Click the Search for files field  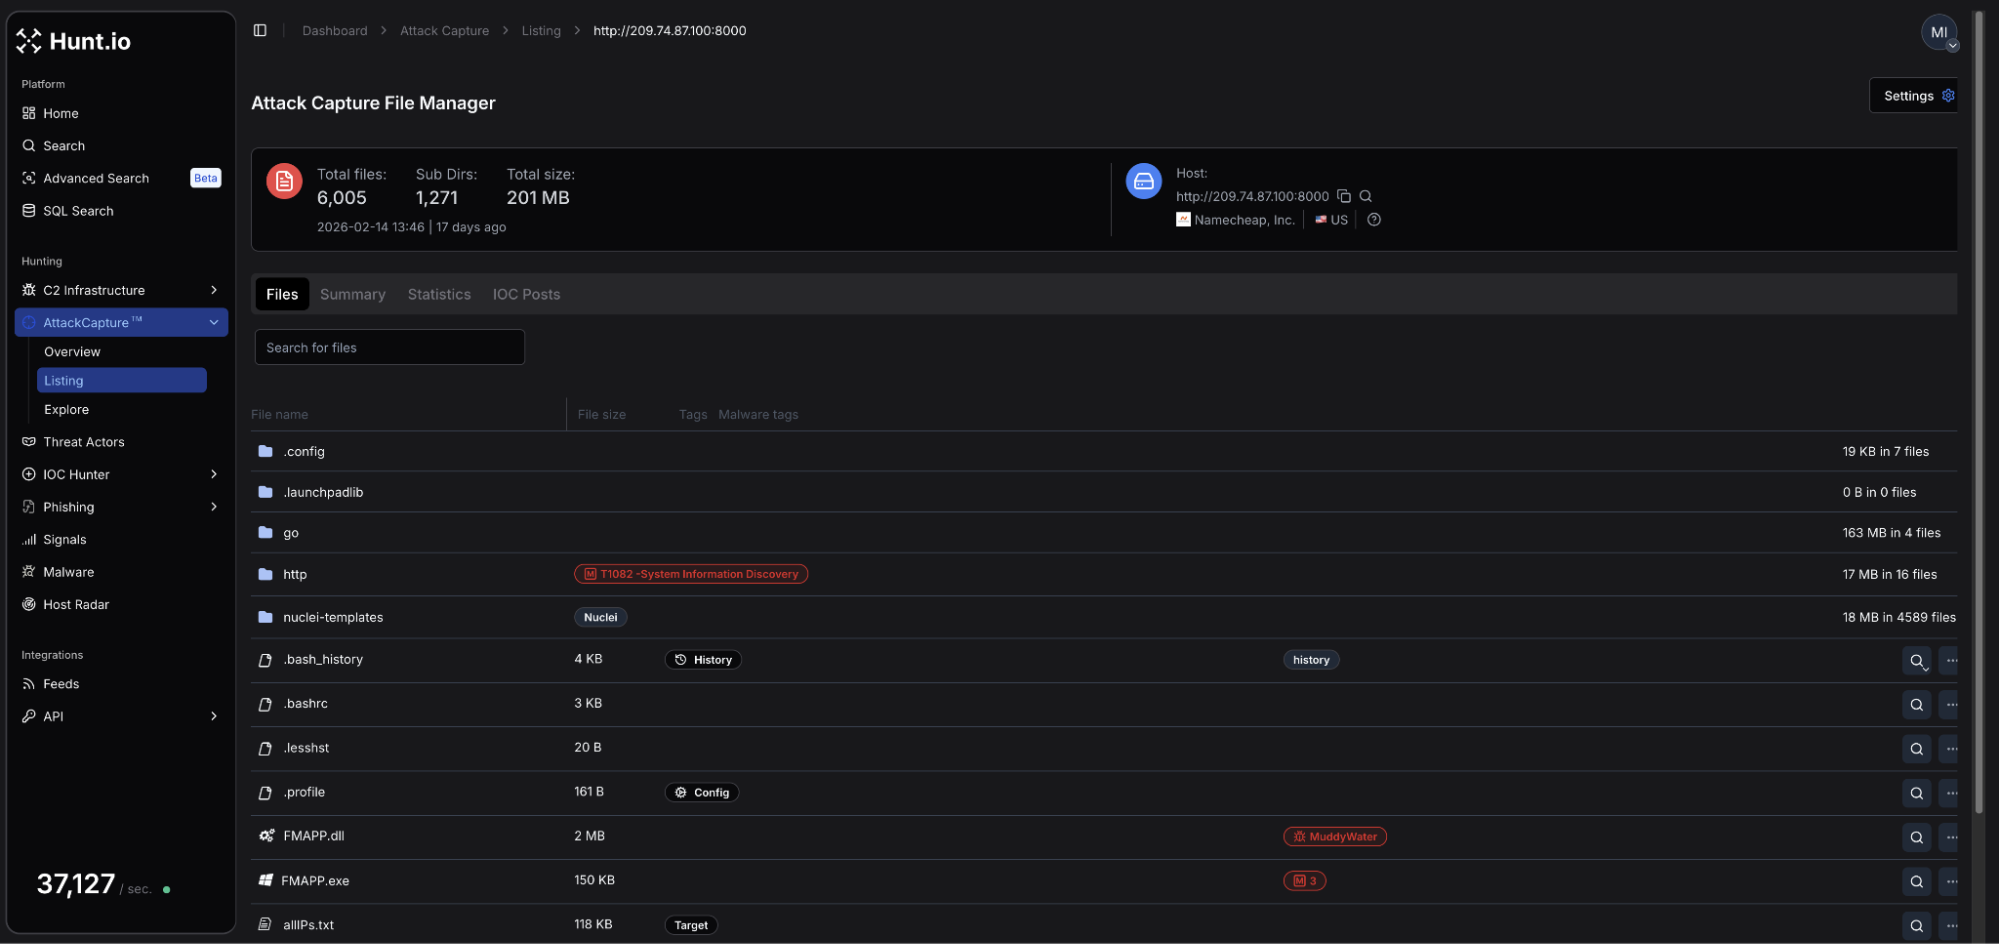pos(389,347)
